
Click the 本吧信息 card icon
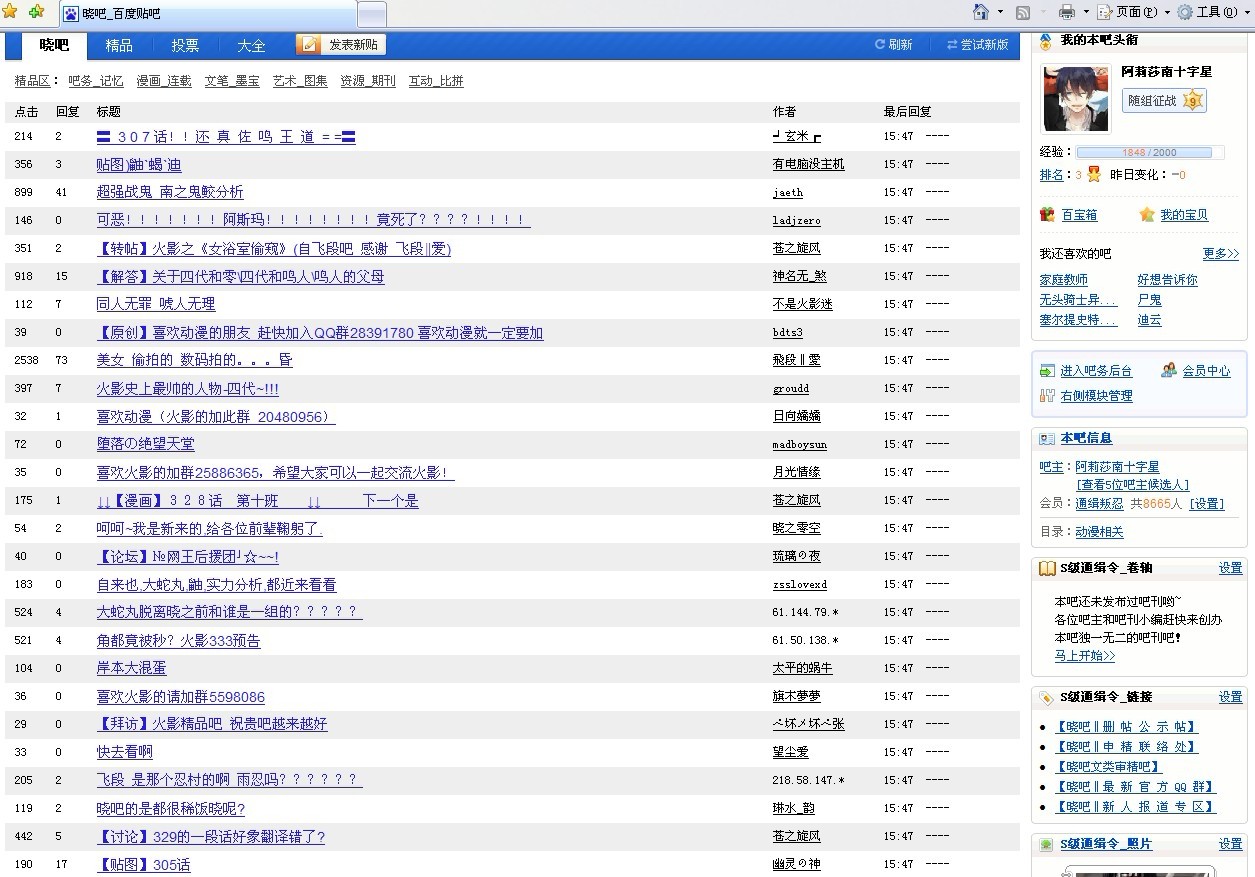(1047, 439)
